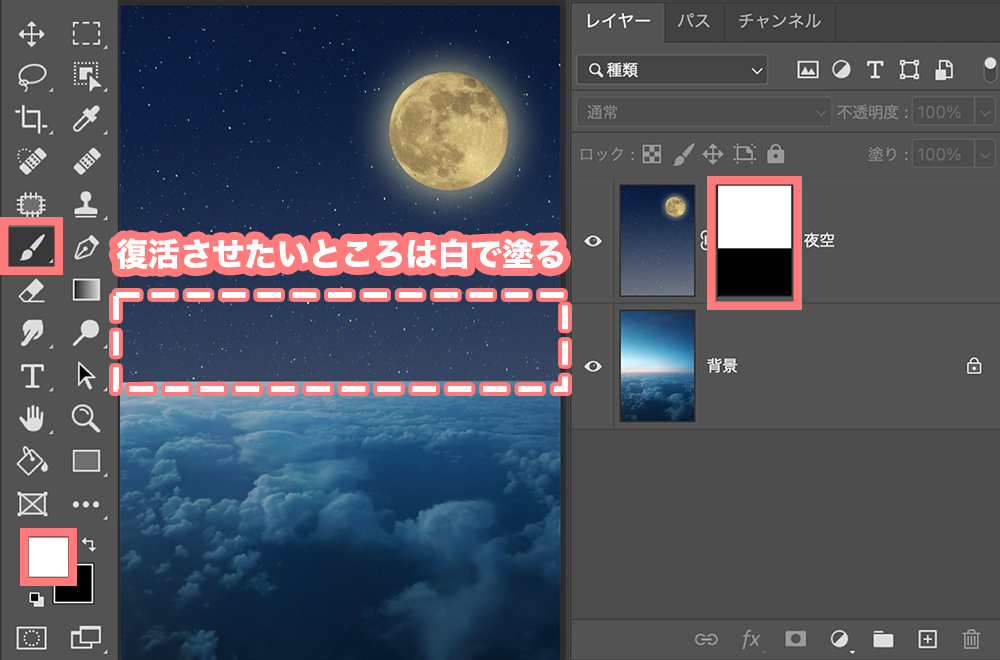
Task: Select the Eyedropper tool
Action: [86, 119]
